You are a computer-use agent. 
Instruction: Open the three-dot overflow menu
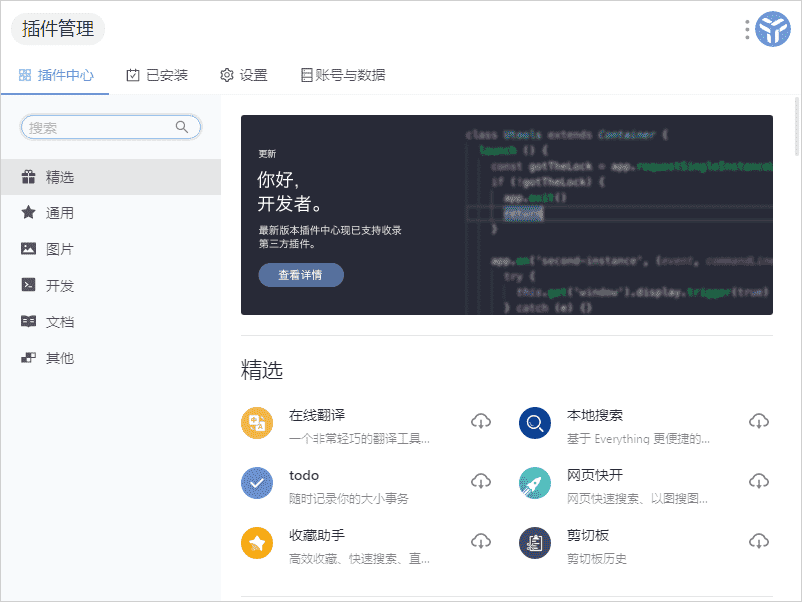[x=745, y=29]
